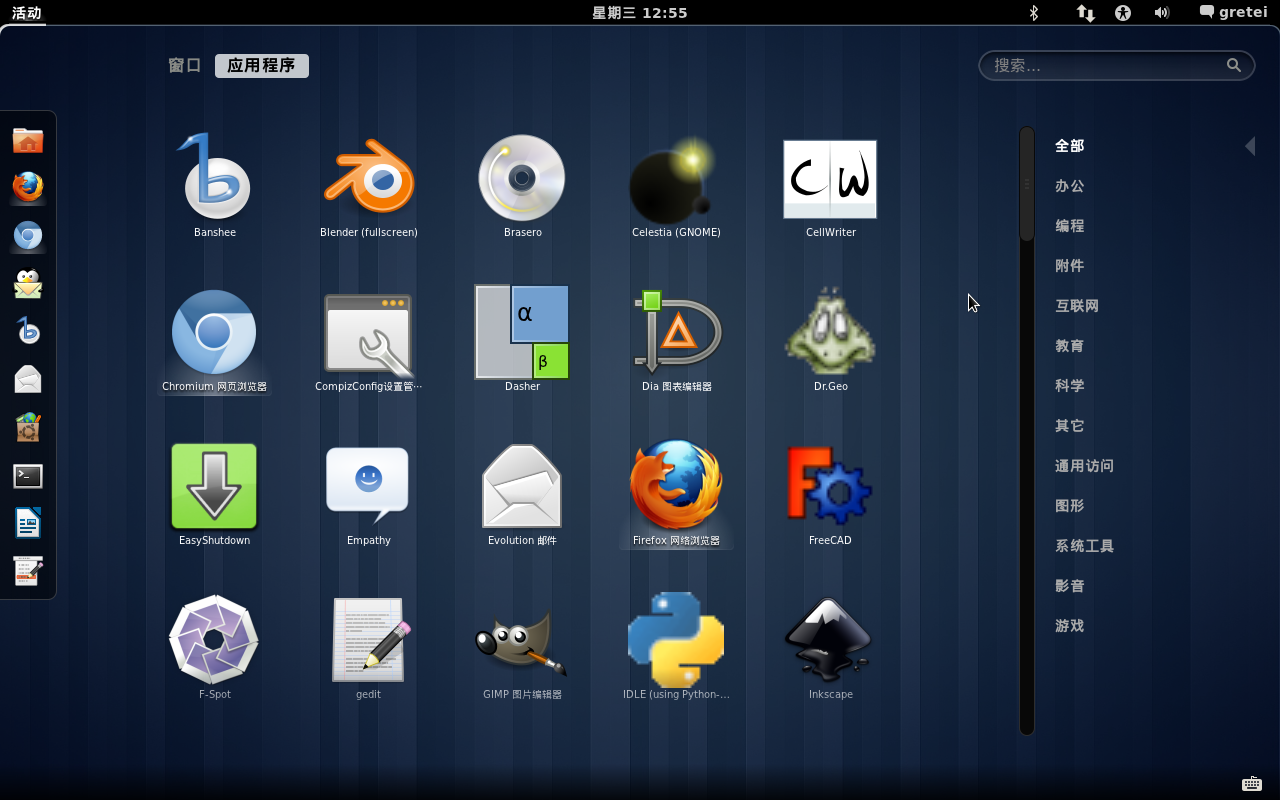
Task: Launch Inkscape
Action: (830, 648)
